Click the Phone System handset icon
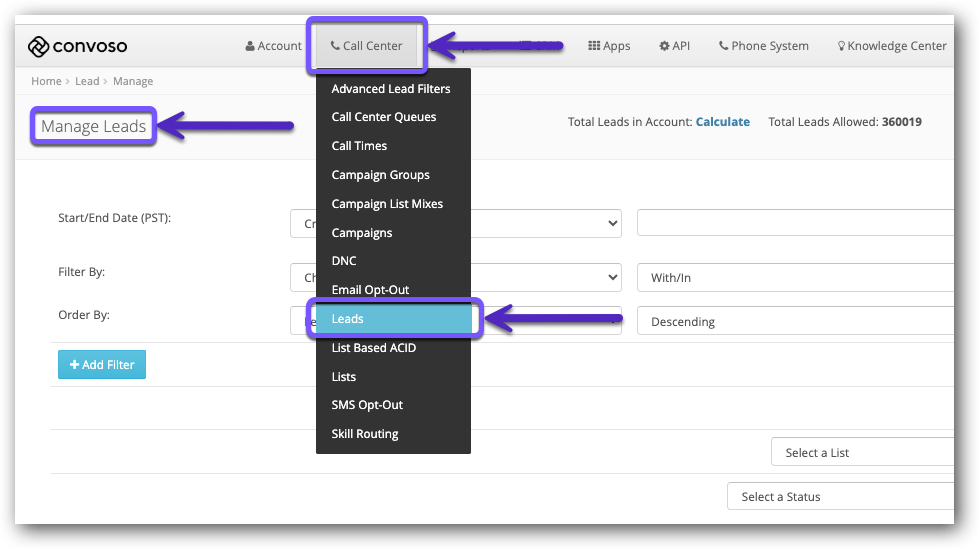979x549 pixels. pos(723,46)
